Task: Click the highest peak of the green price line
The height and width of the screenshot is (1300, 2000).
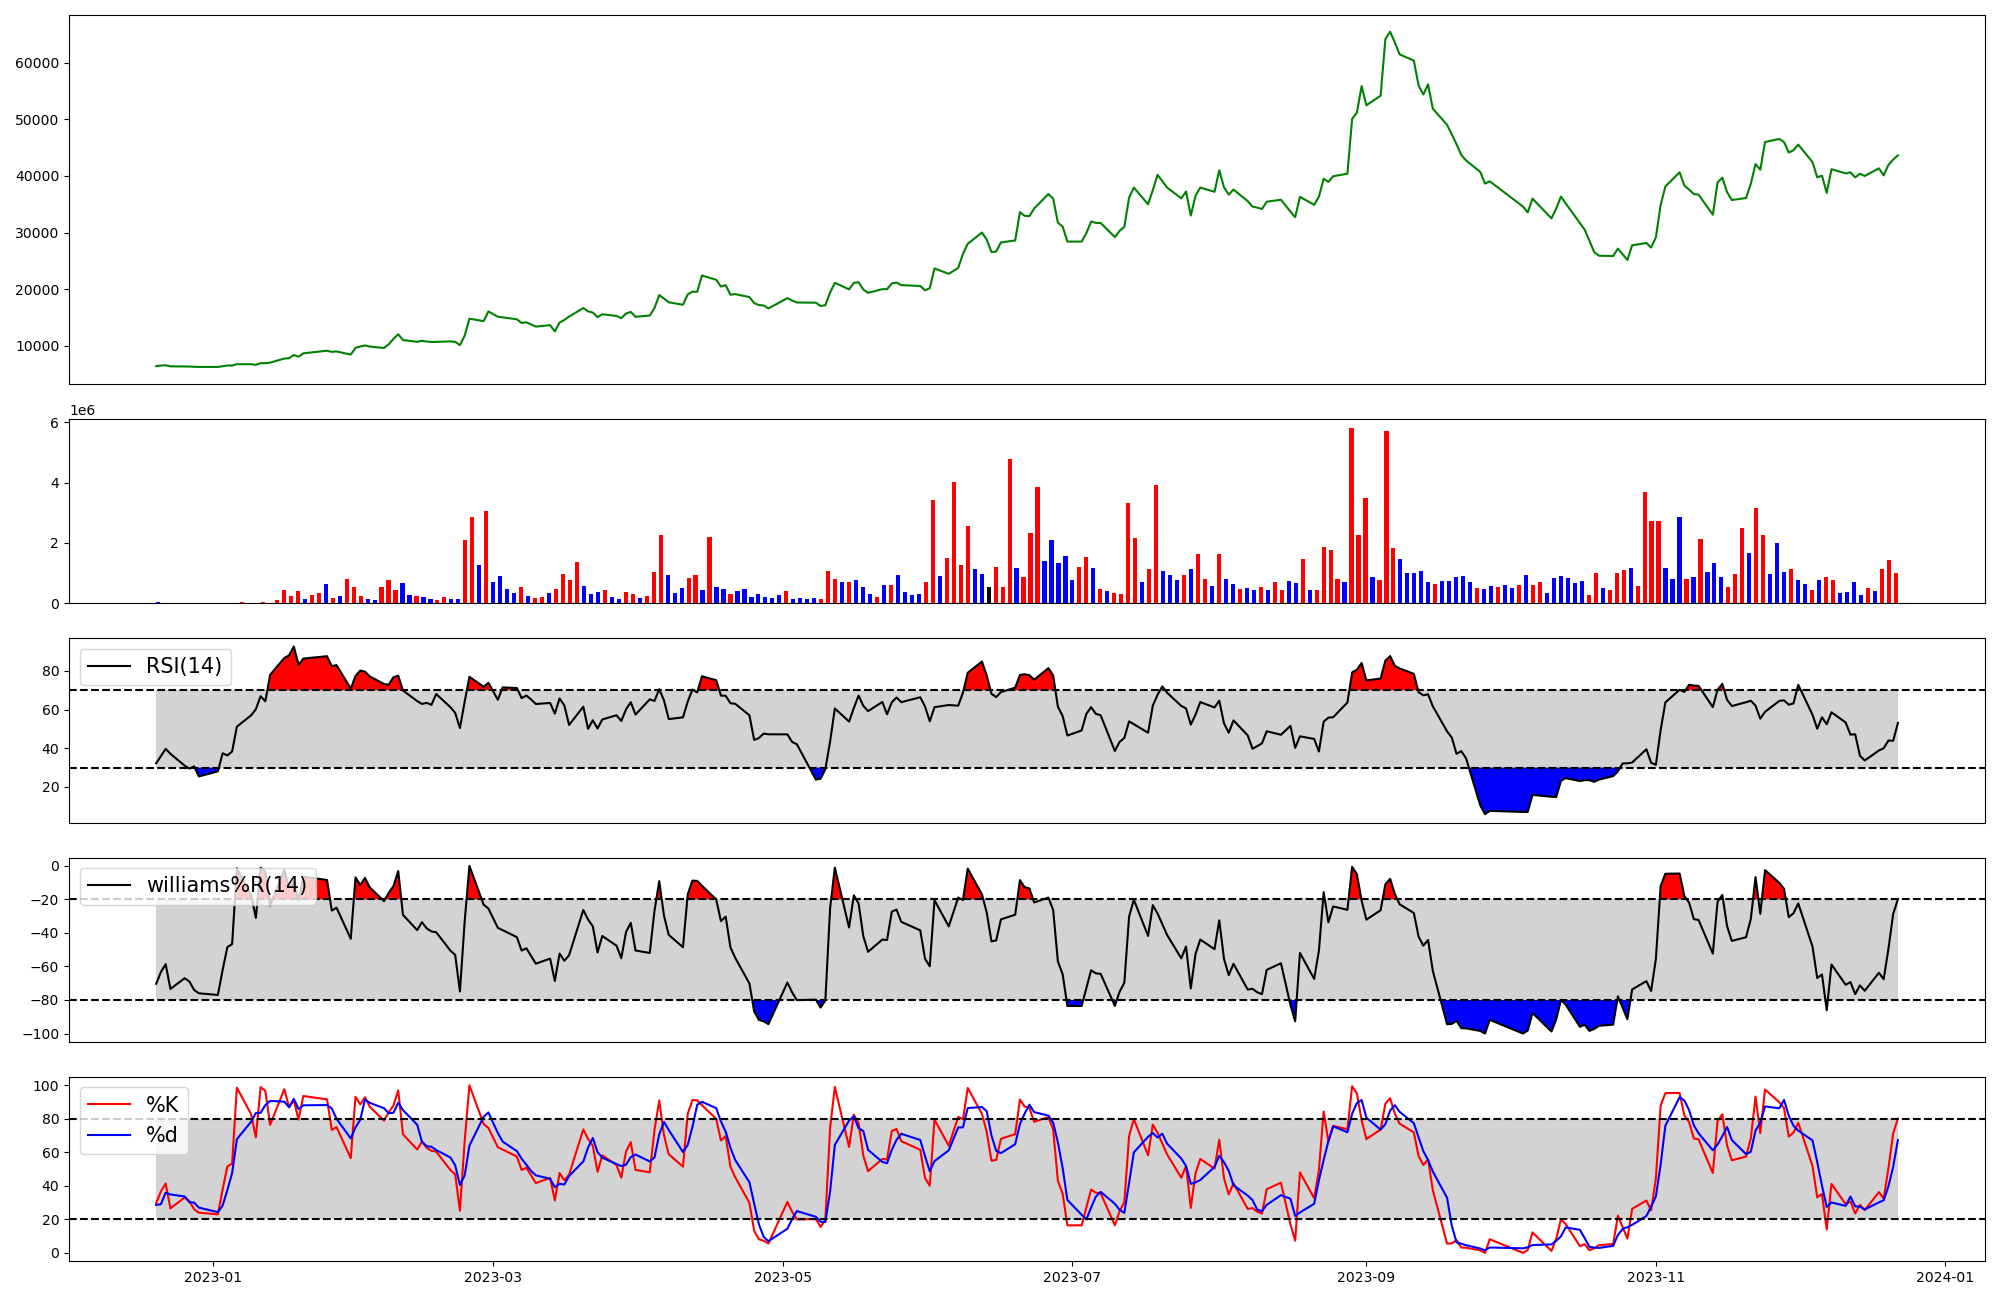Action: point(1390,32)
